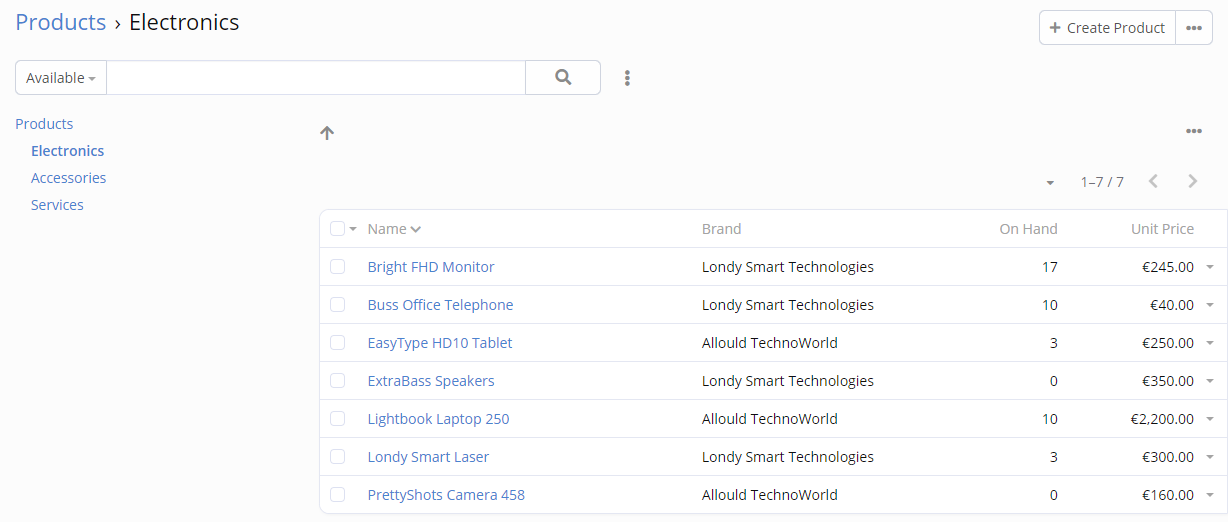Open the Lightbook Laptop 250 product

(x=438, y=419)
